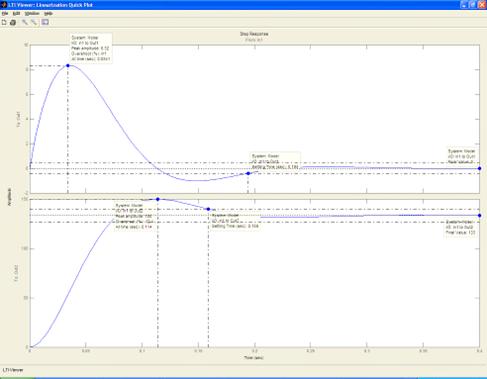Open the Edit menu
Viewport: 487px width, 379px height.
[16, 14]
